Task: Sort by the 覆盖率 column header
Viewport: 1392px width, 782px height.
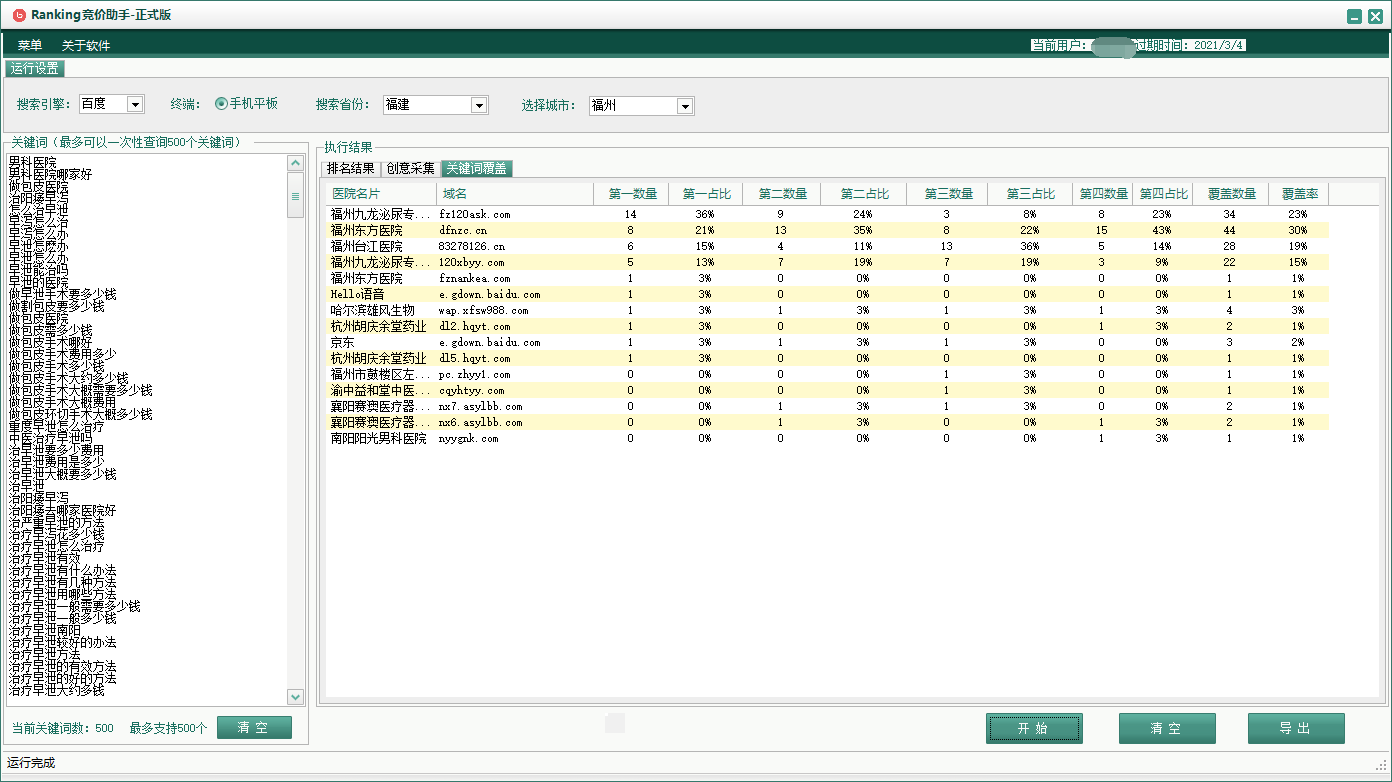Action: tap(1299, 193)
